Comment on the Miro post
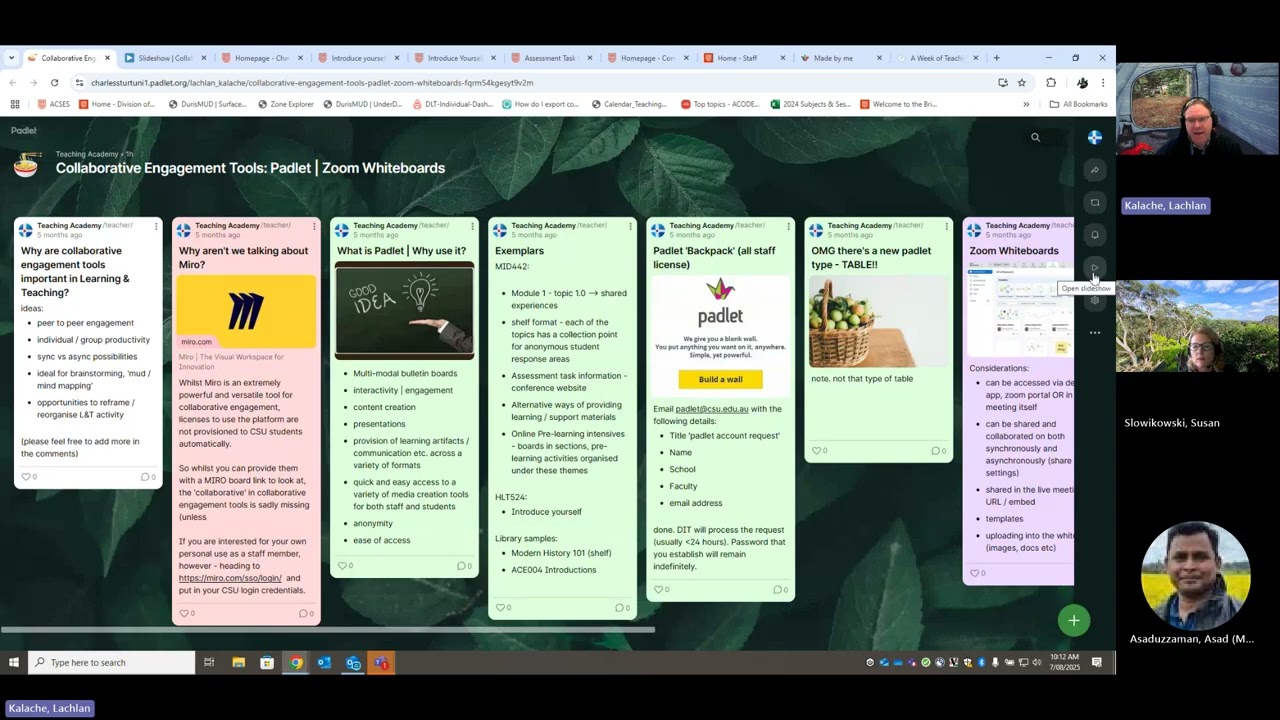Viewport: 1280px width, 720px height. (306, 613)
